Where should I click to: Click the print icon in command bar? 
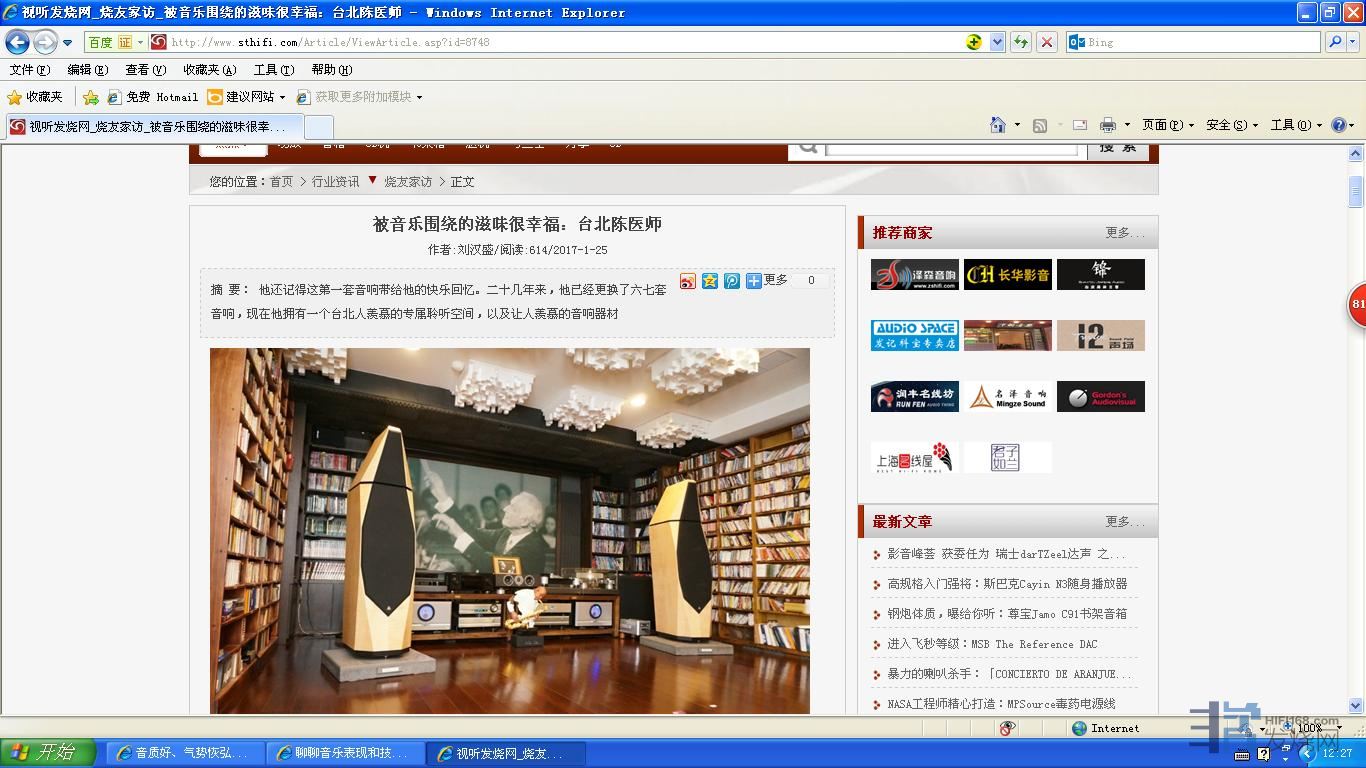pos(1107,125)
